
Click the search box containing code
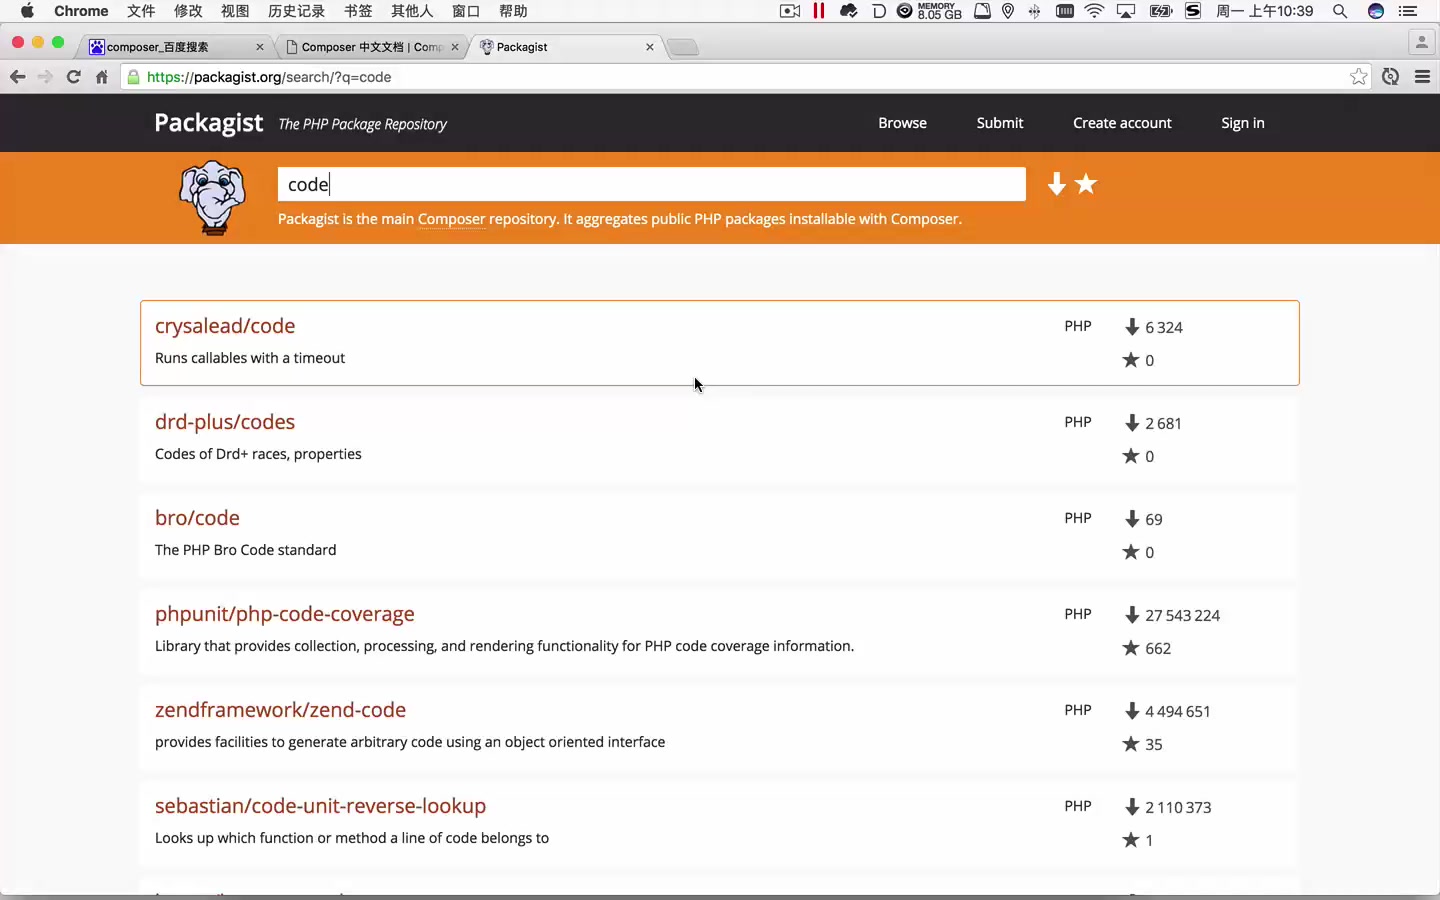(651, 184)
